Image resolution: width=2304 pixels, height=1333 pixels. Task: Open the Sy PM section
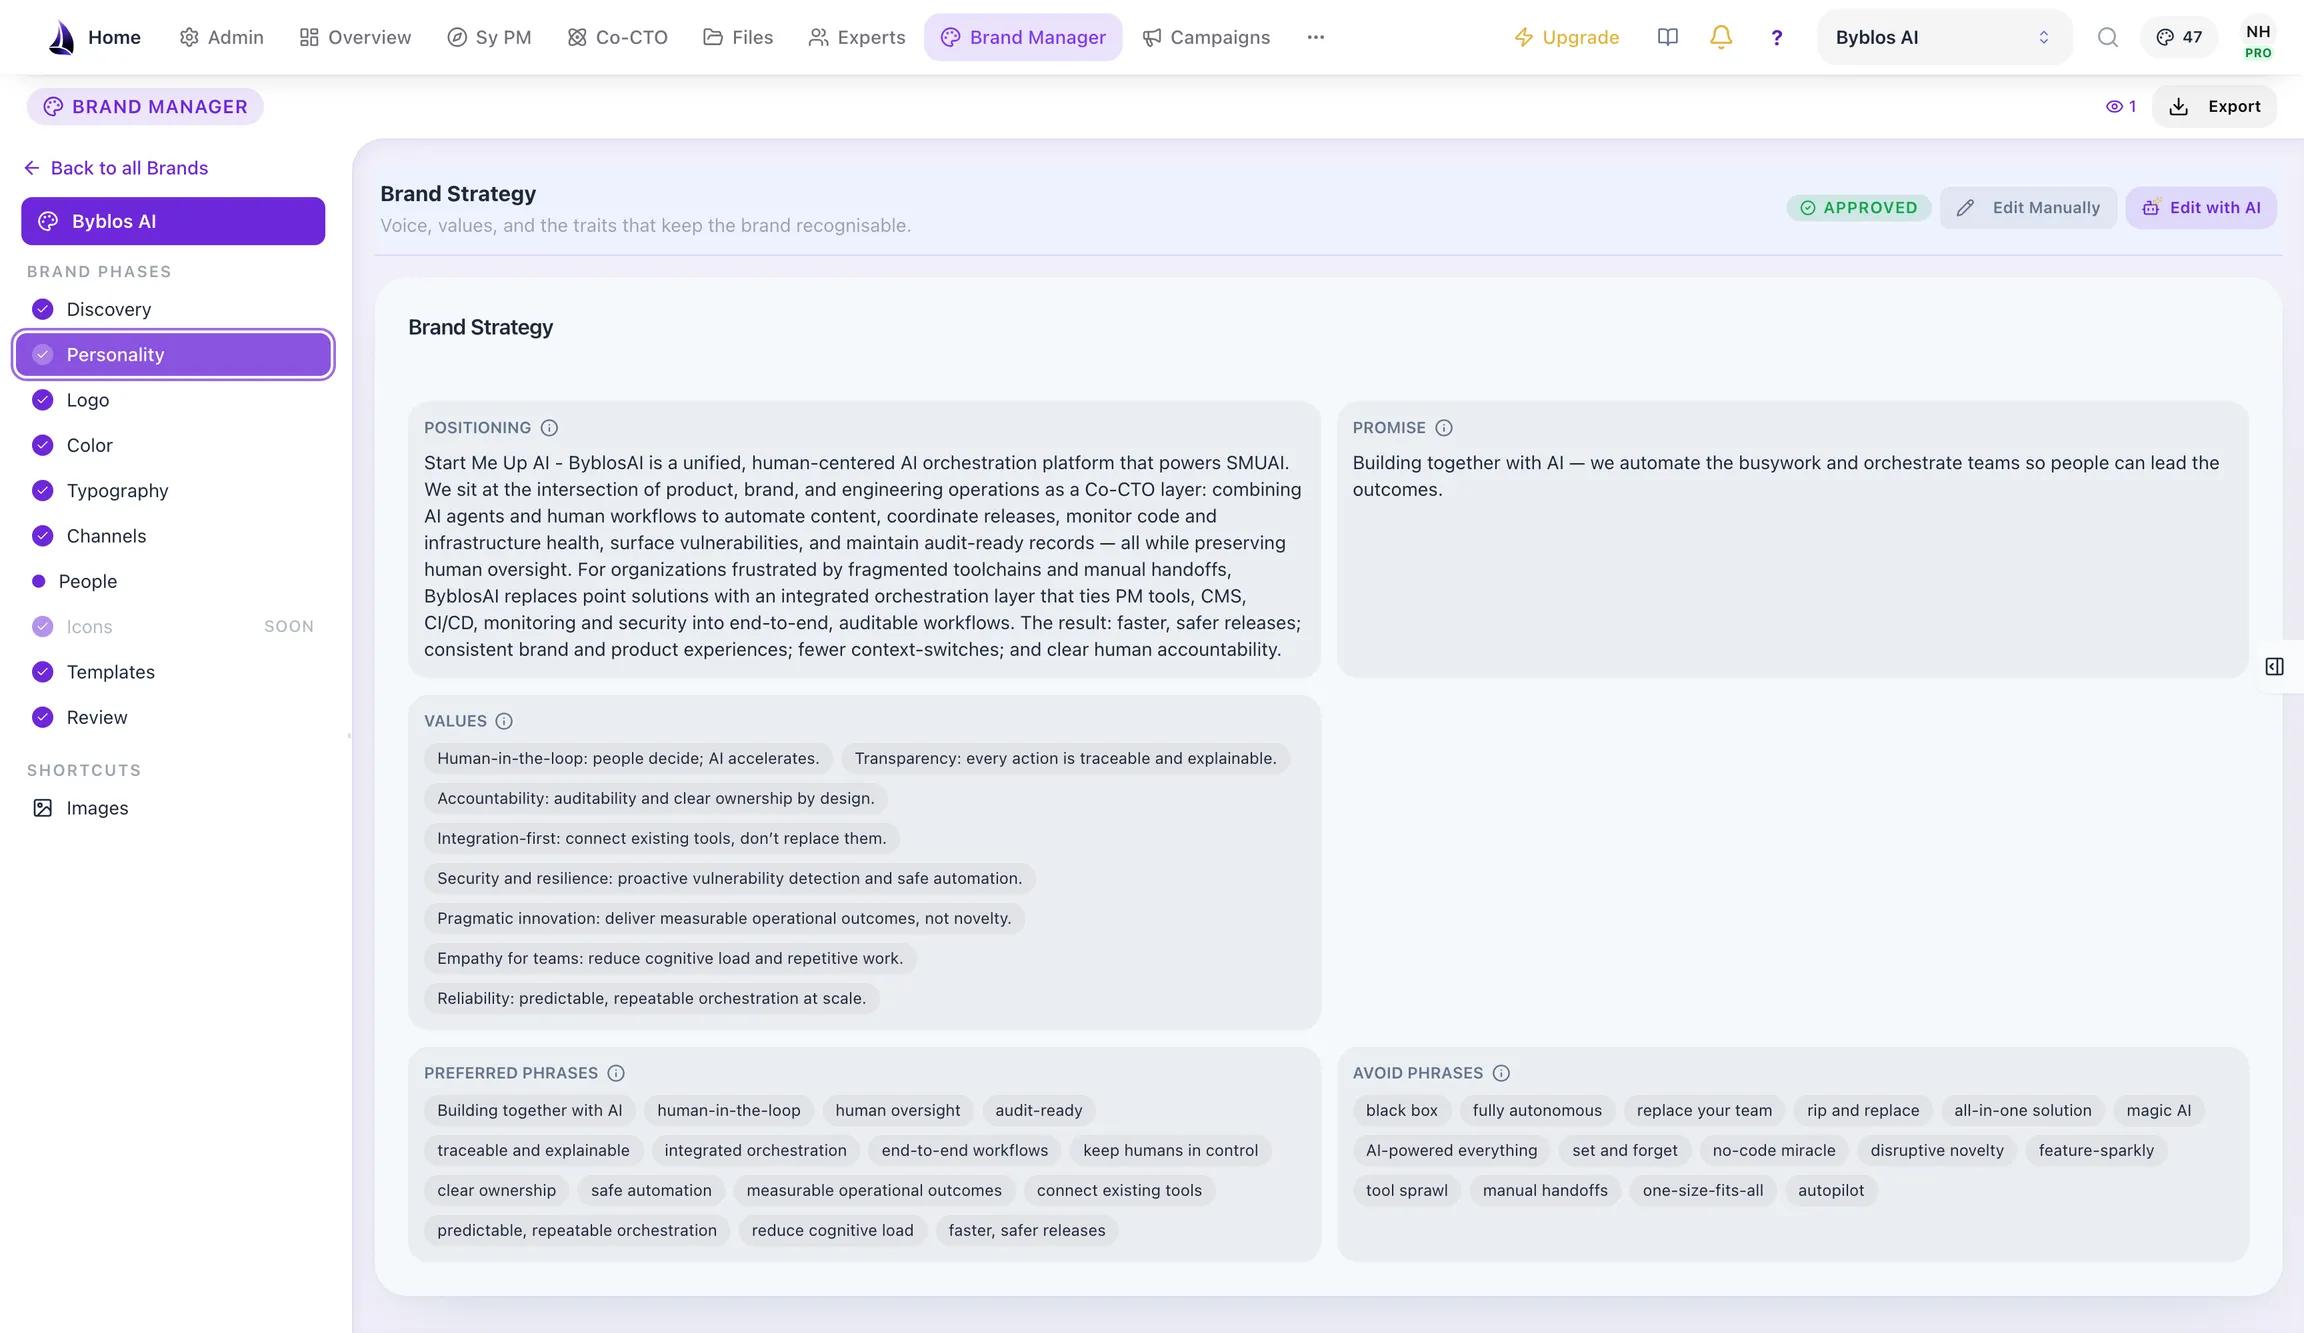[x=489, y=37]
